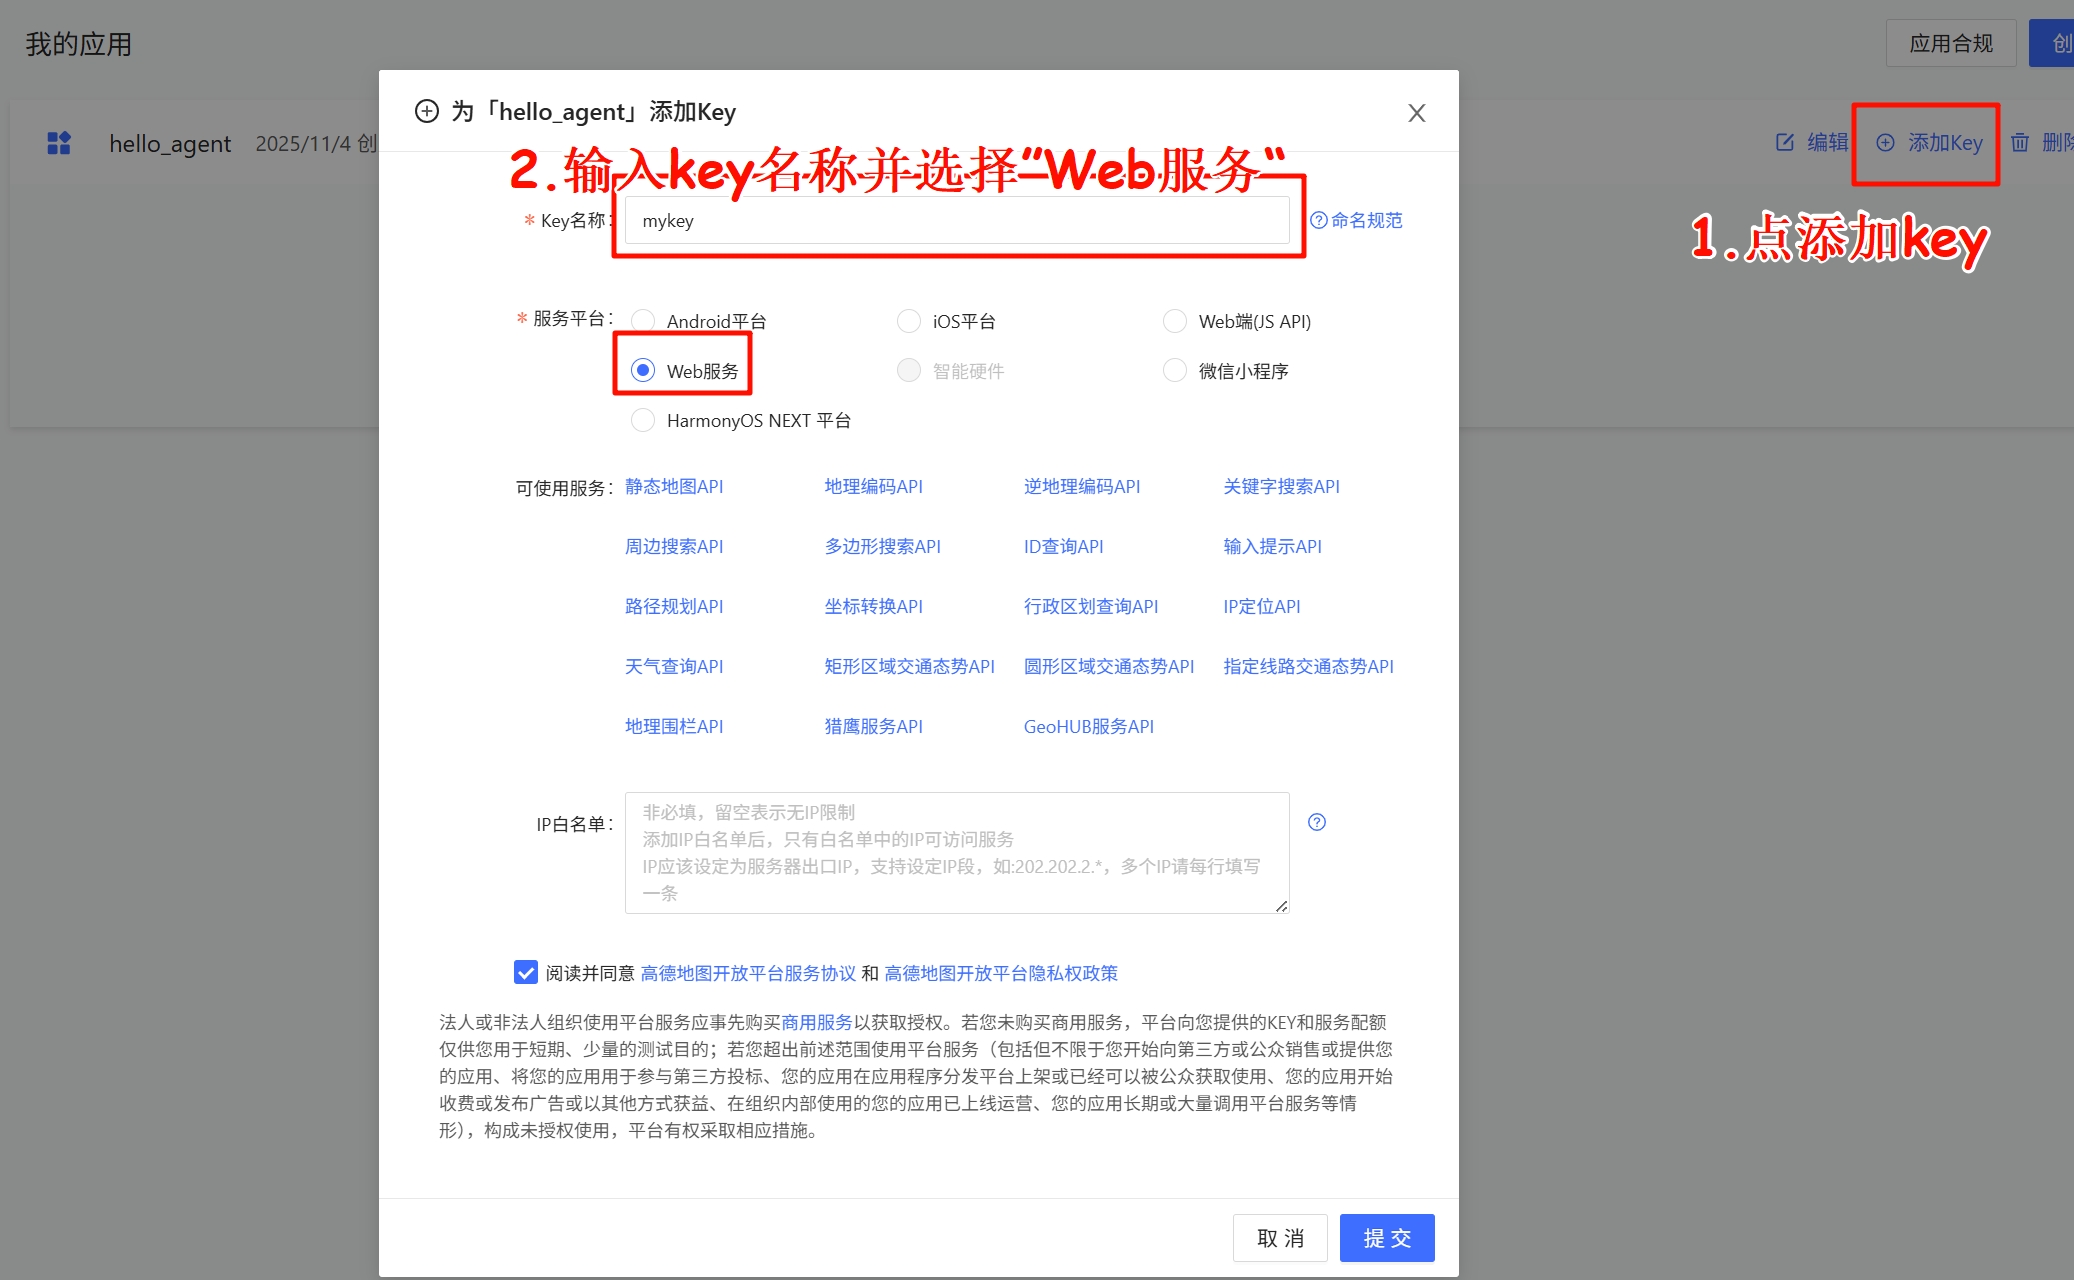Uncheck the 阅读并同意 agreement checkbox

coord(526,971)
